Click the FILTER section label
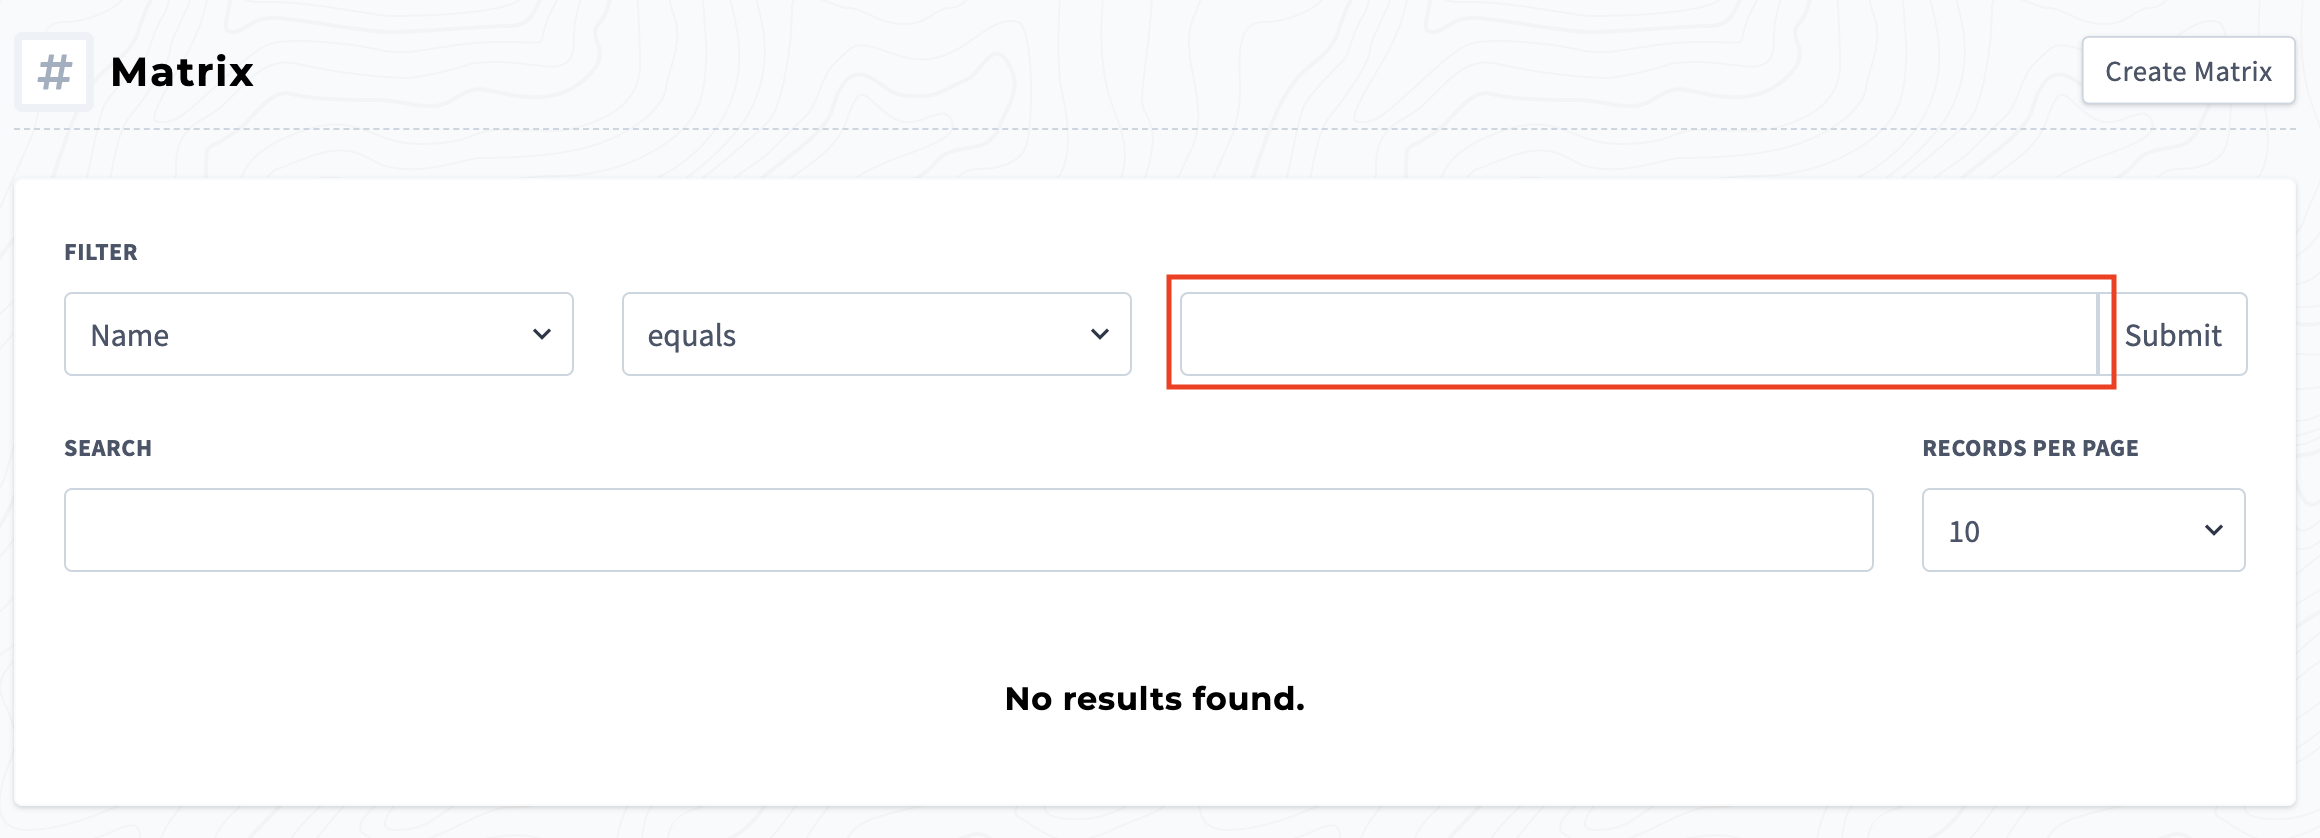 click(x=100, y=252)
